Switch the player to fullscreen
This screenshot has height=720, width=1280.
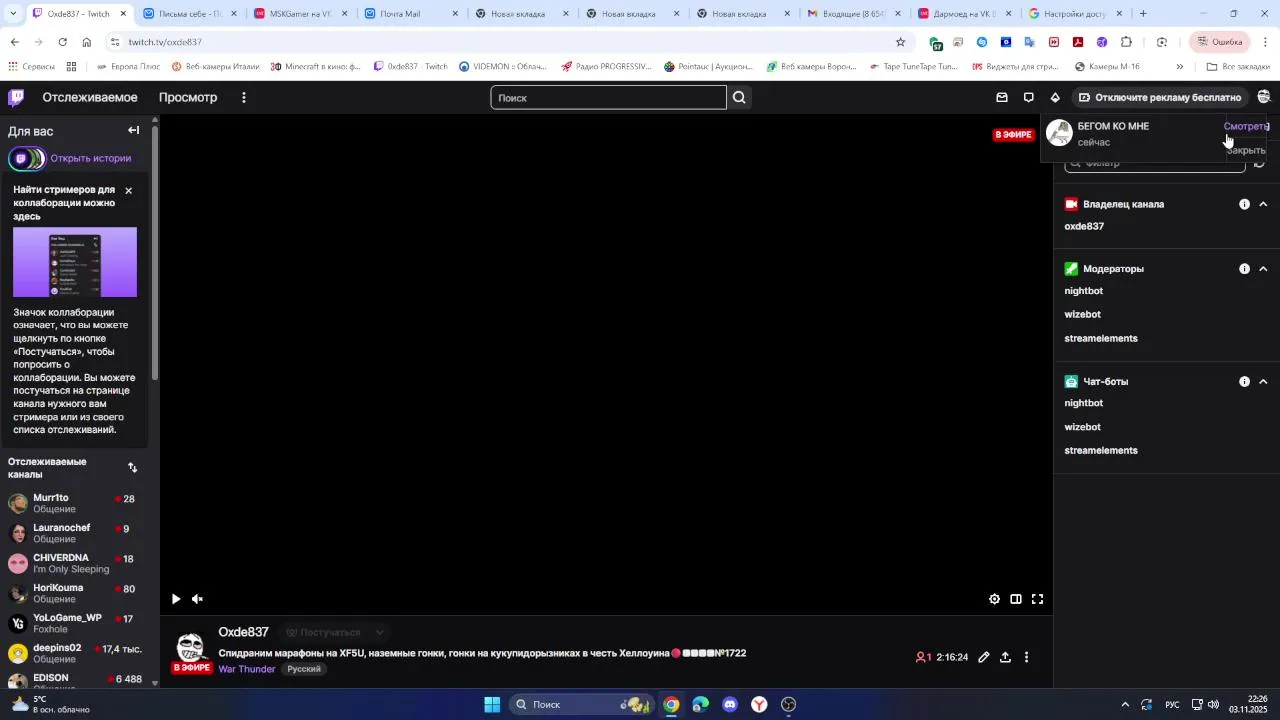click(1038, 599)
